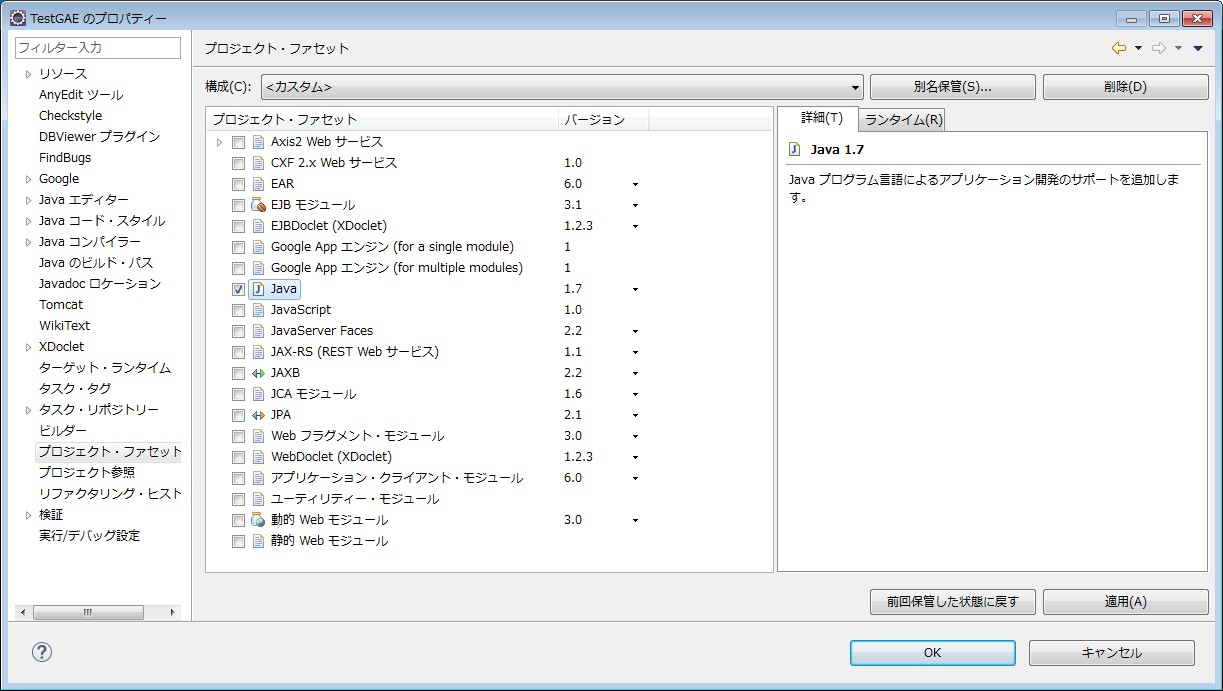
Task: Click the 削除(D) button
Action: click(1126, 87)
